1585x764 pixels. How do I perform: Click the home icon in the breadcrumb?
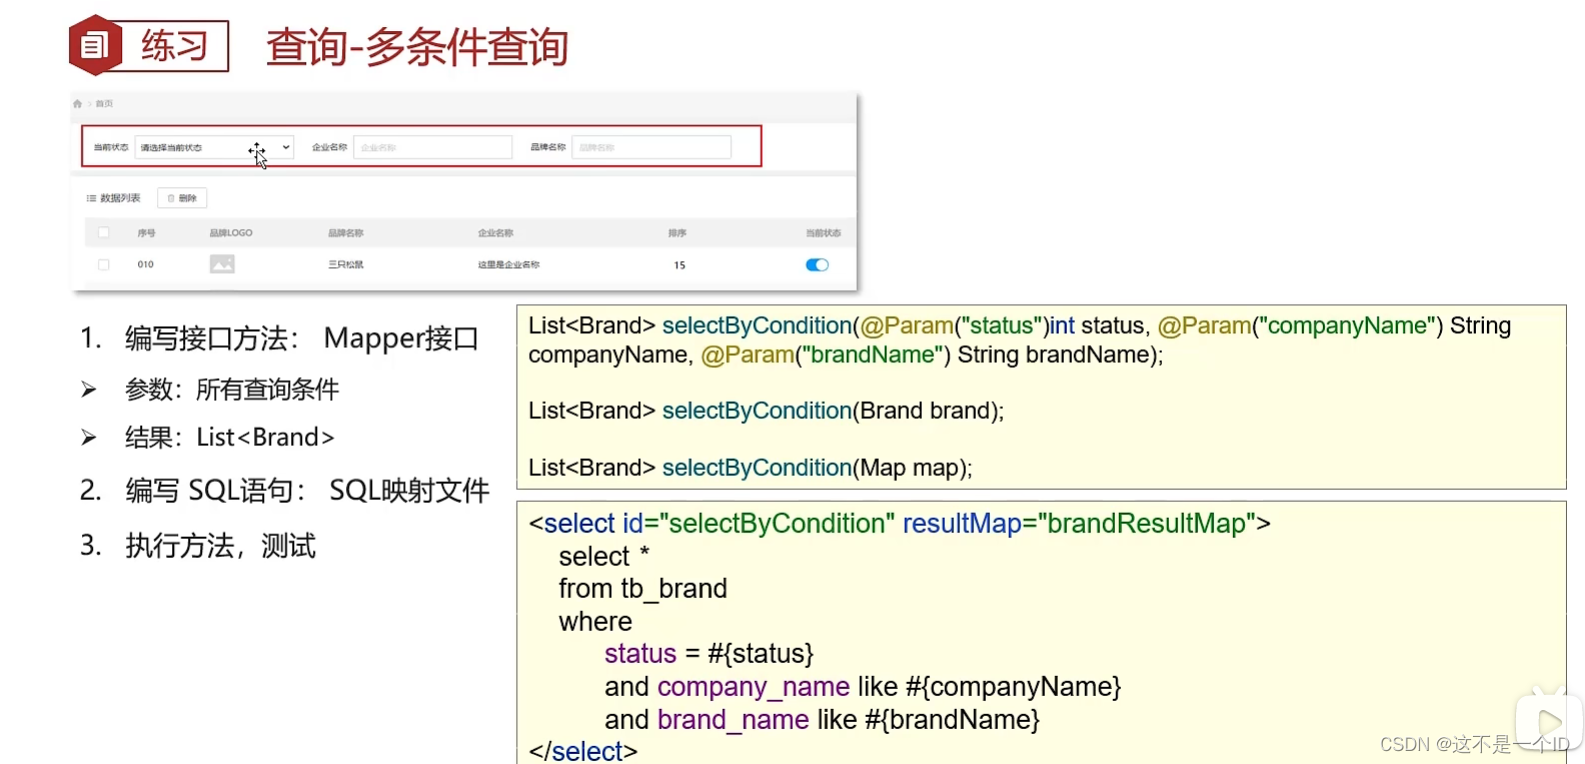pyautogui.click(x=77, y=104)
